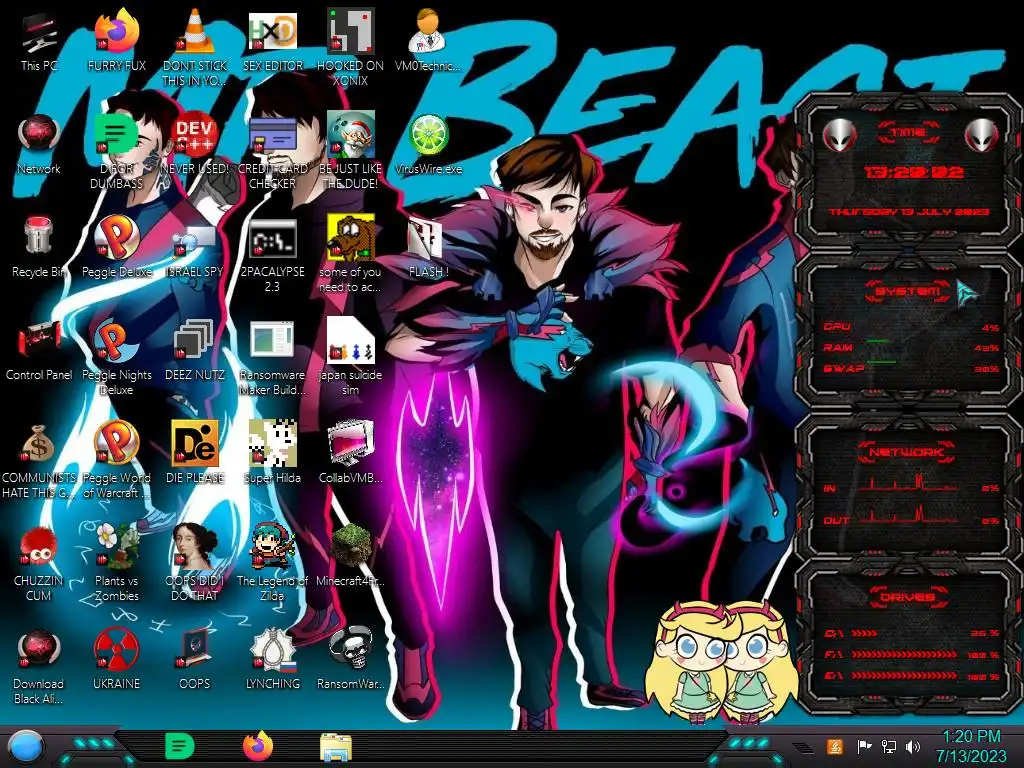This screenshot has width=1024, height=768.
Task: Select the VirusWire.exe lime icon
Action: tap(428, 145)
